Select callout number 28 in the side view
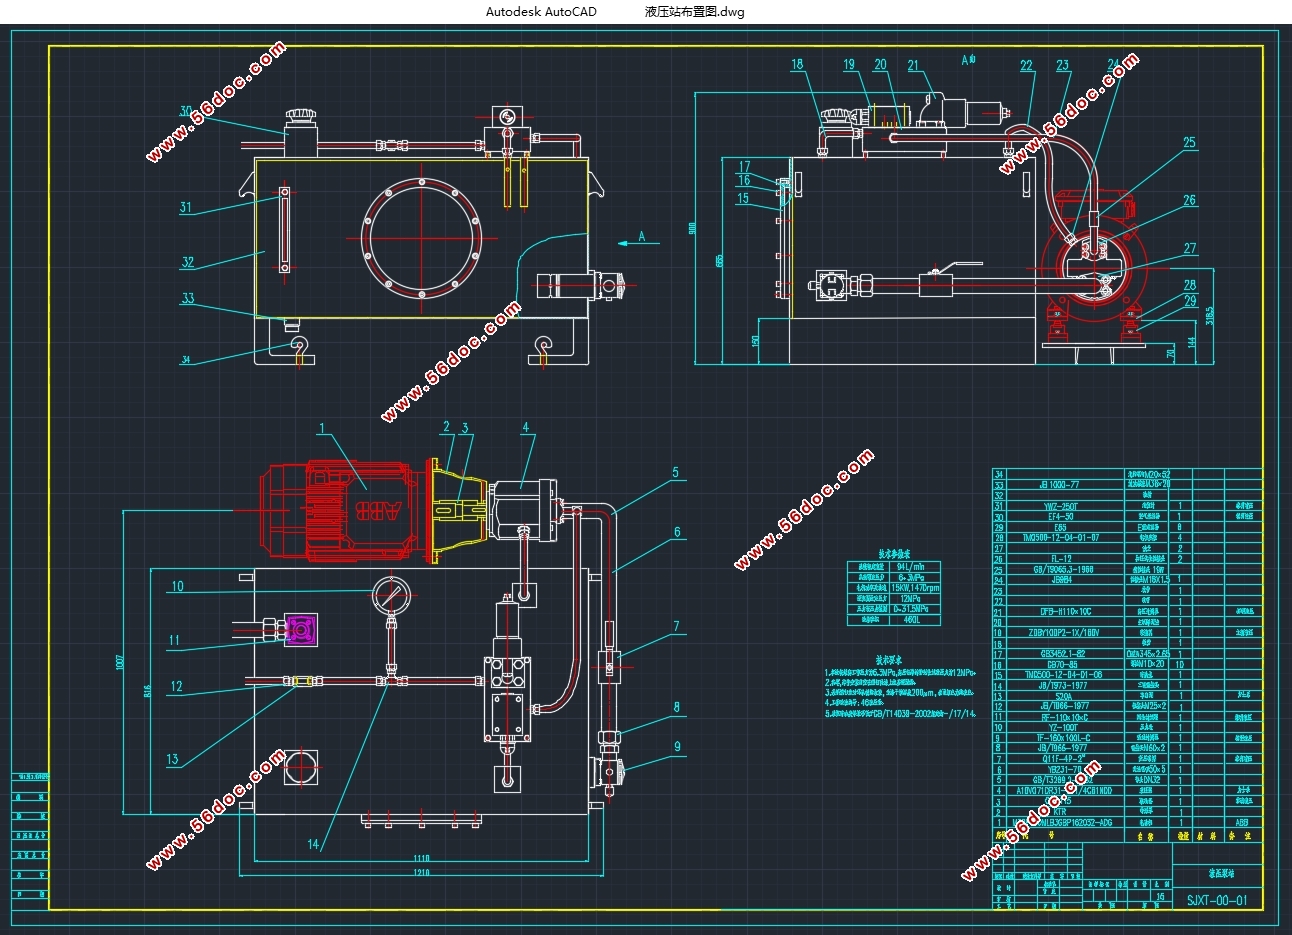1292x935 pixels. [1189, 286]
